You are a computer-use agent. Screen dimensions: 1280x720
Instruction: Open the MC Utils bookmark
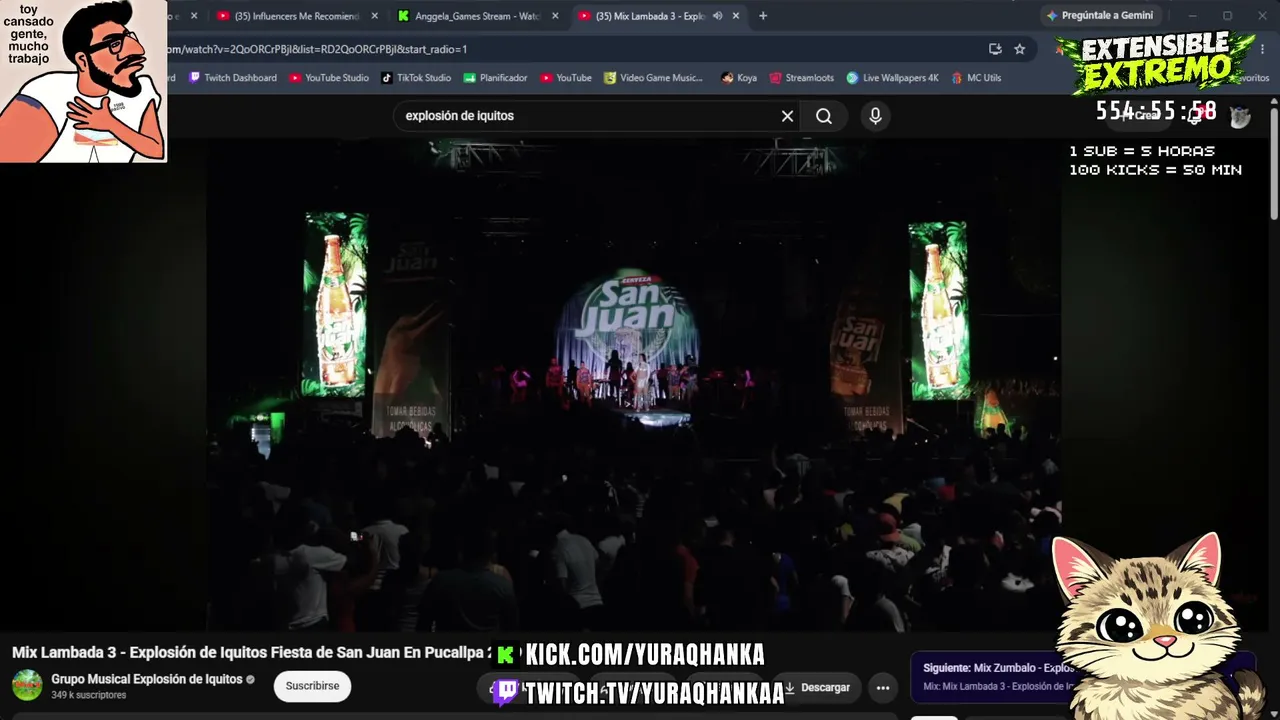coord(976,78)
